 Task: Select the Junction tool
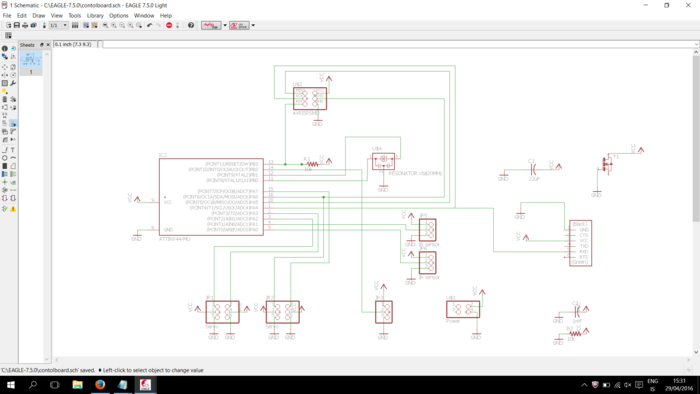[x=4, y=182]
